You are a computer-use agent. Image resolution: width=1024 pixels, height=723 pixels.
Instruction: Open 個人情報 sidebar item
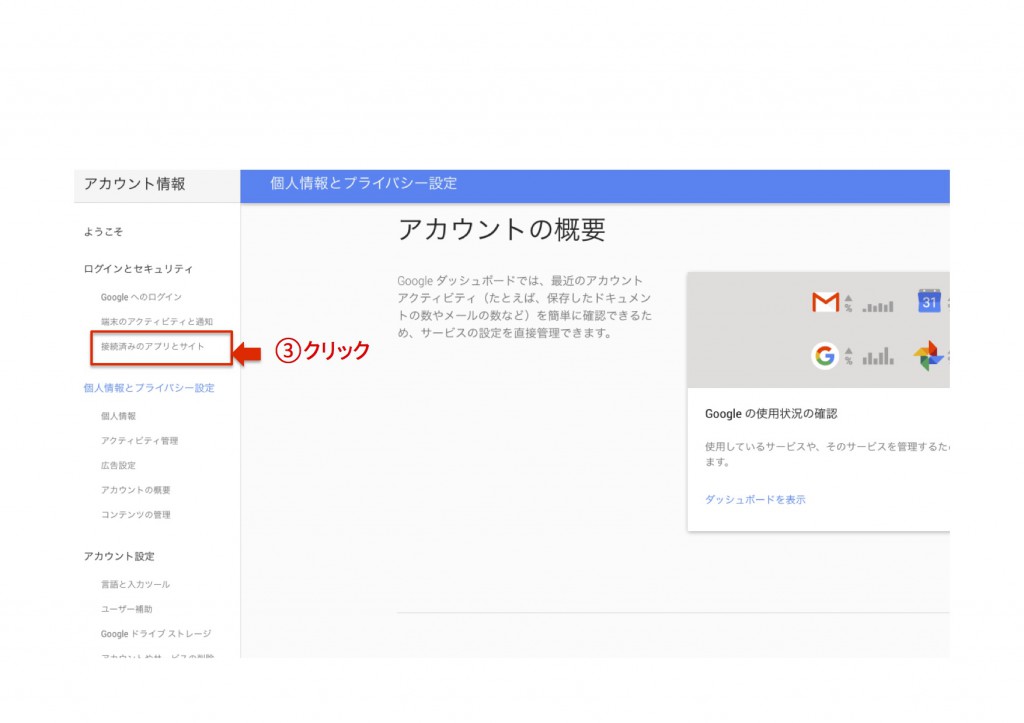point(118,416)
